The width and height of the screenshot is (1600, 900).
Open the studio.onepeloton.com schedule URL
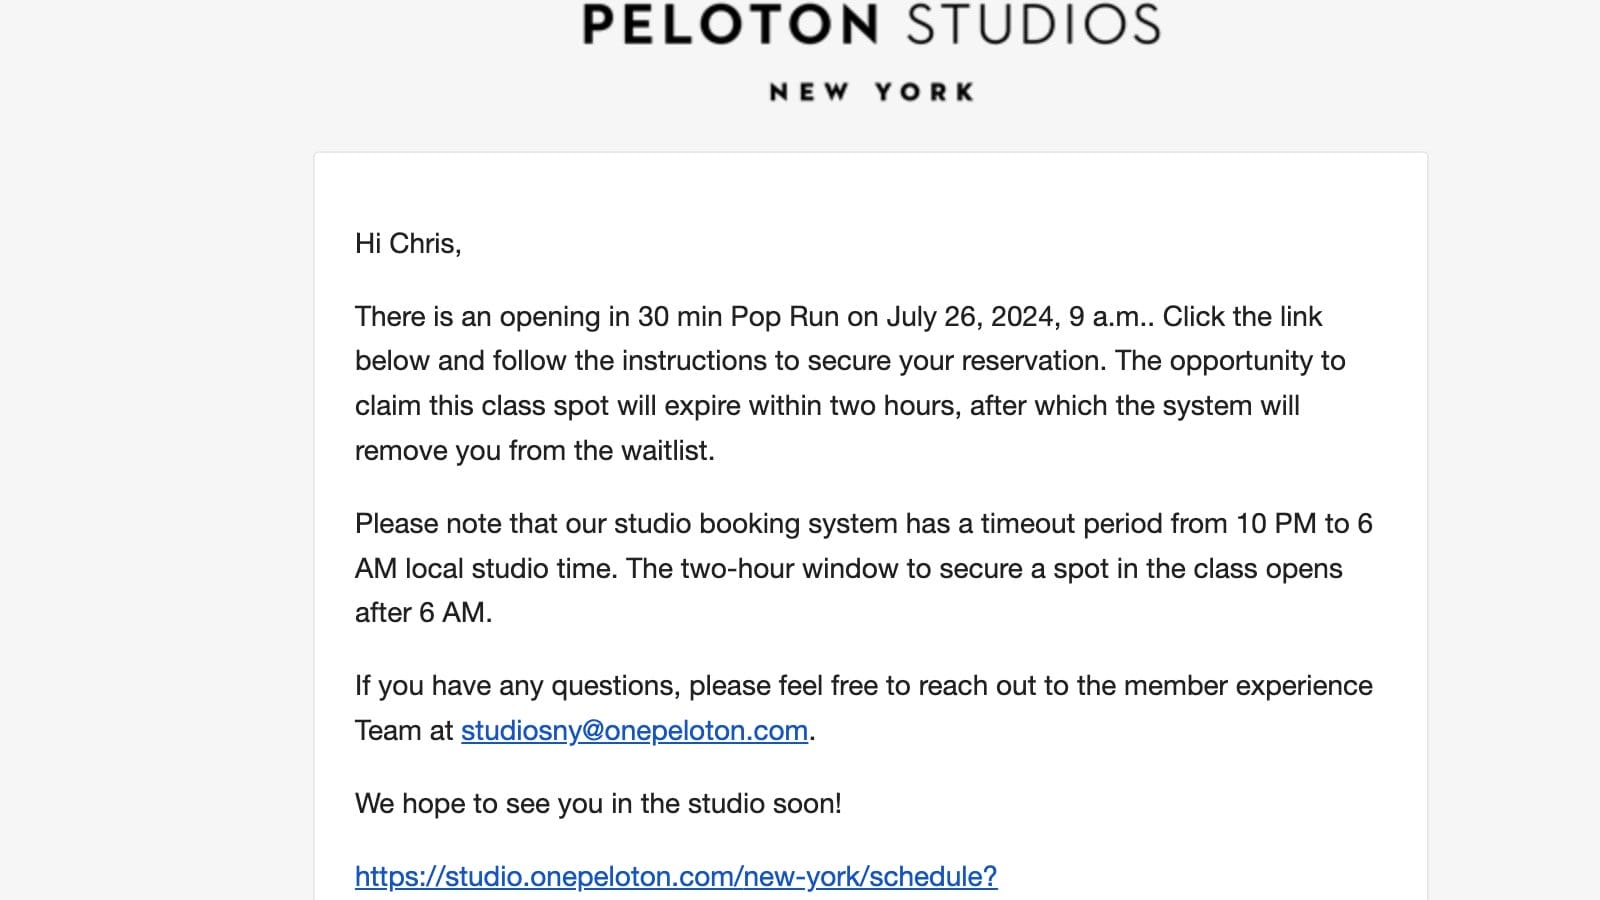[676, 877]
